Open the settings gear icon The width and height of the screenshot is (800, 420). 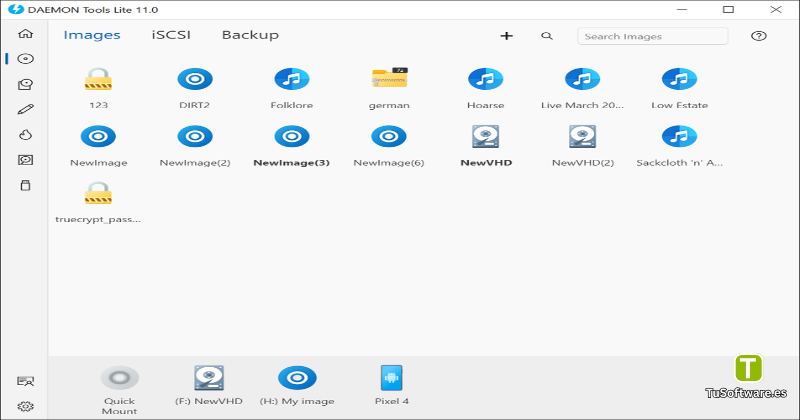click(x=26, y=407)
